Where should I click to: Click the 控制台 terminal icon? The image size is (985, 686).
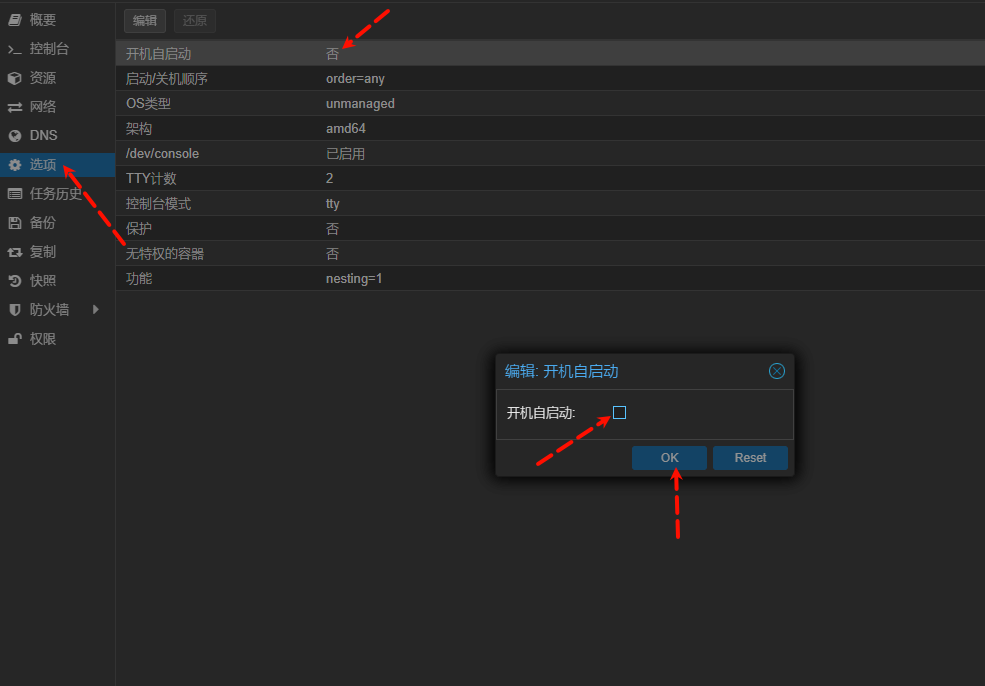[15, 49]
